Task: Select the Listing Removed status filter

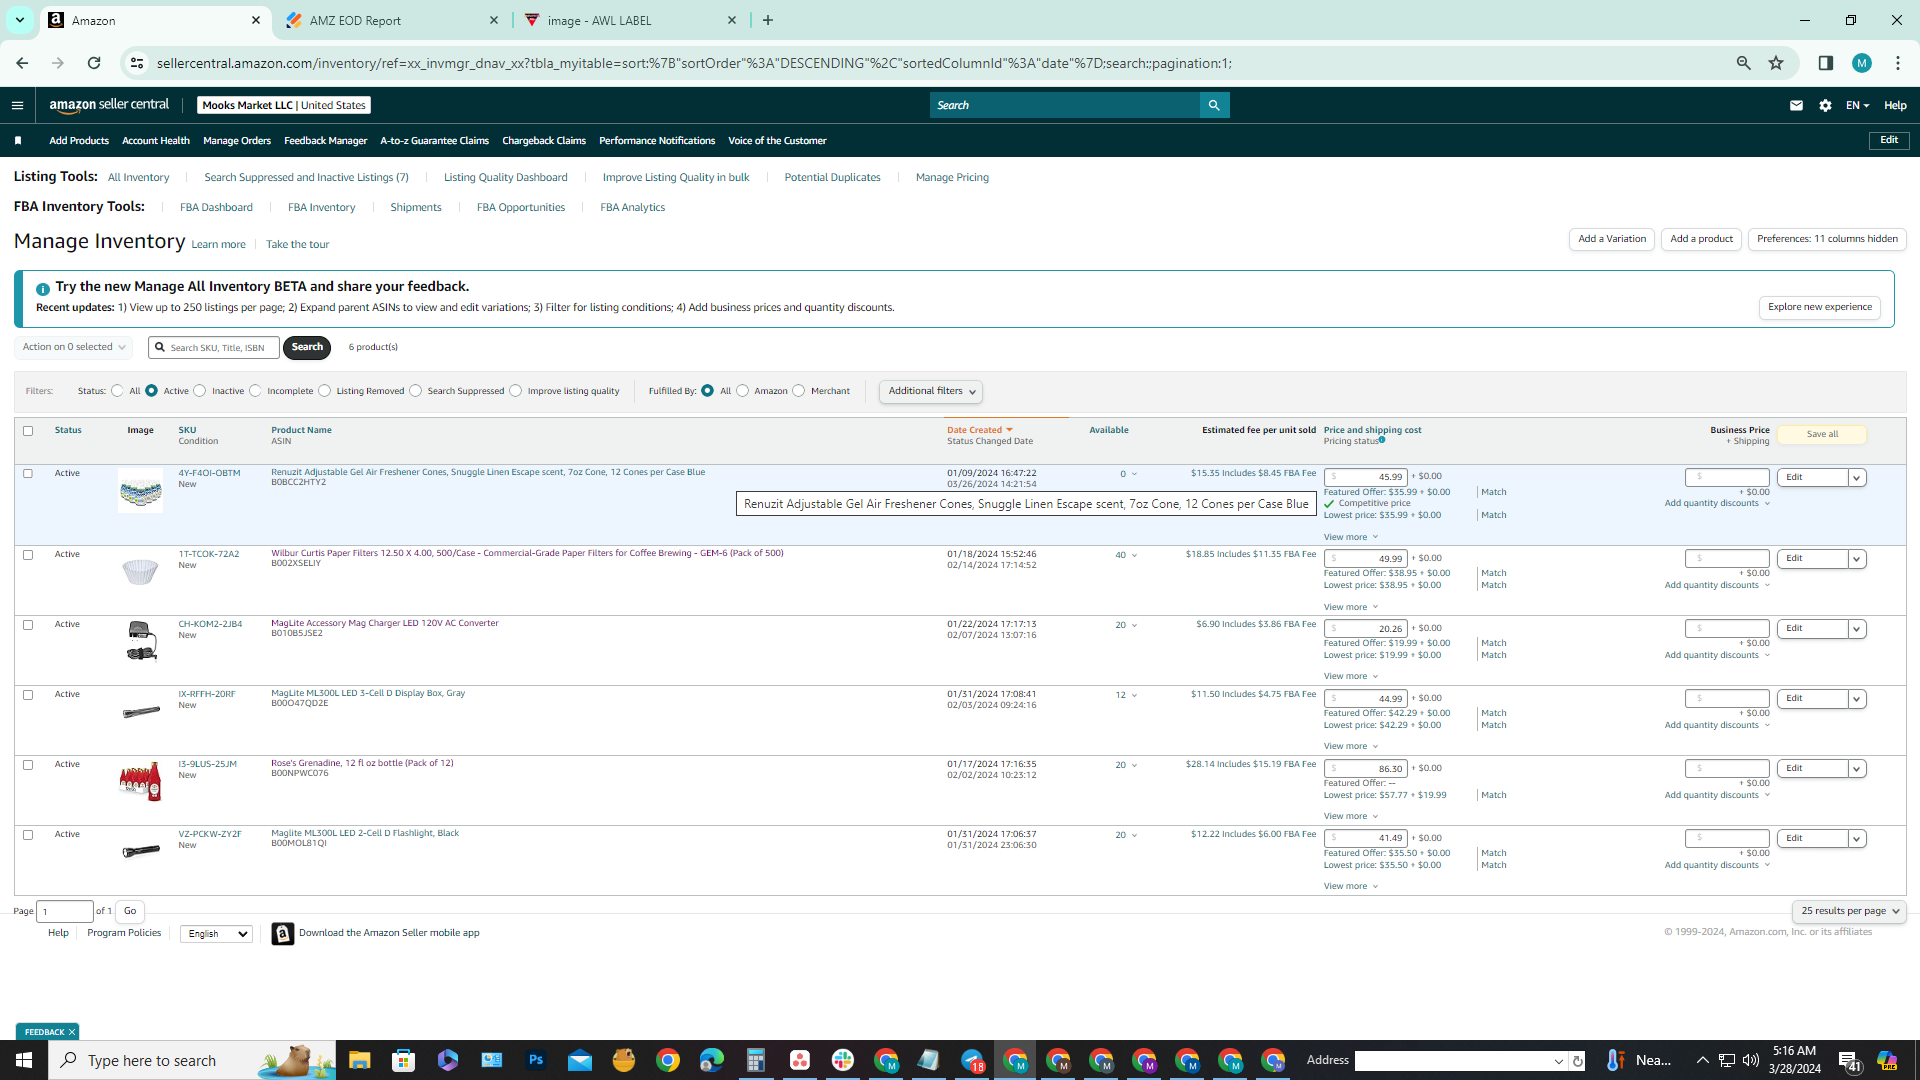Action: 324,391
